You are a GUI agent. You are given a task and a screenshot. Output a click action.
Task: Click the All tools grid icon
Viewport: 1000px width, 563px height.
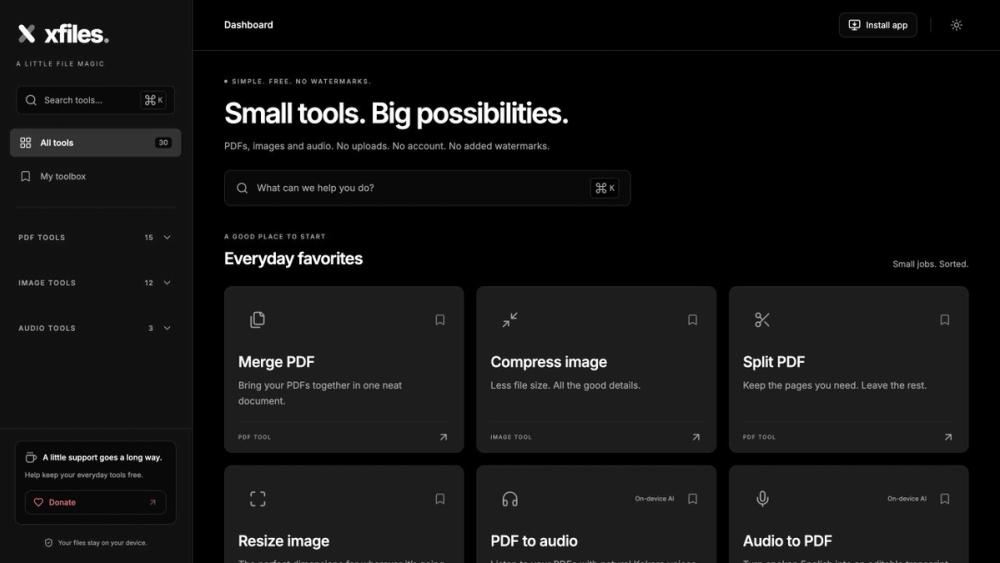(26, 143)
